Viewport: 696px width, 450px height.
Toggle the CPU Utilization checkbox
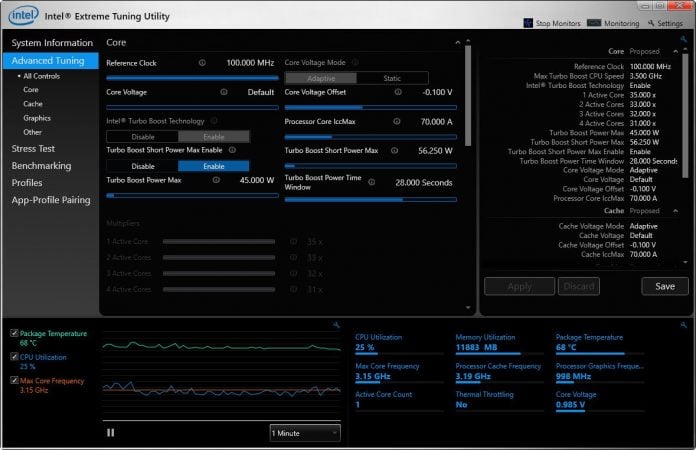tap(13, 356)
